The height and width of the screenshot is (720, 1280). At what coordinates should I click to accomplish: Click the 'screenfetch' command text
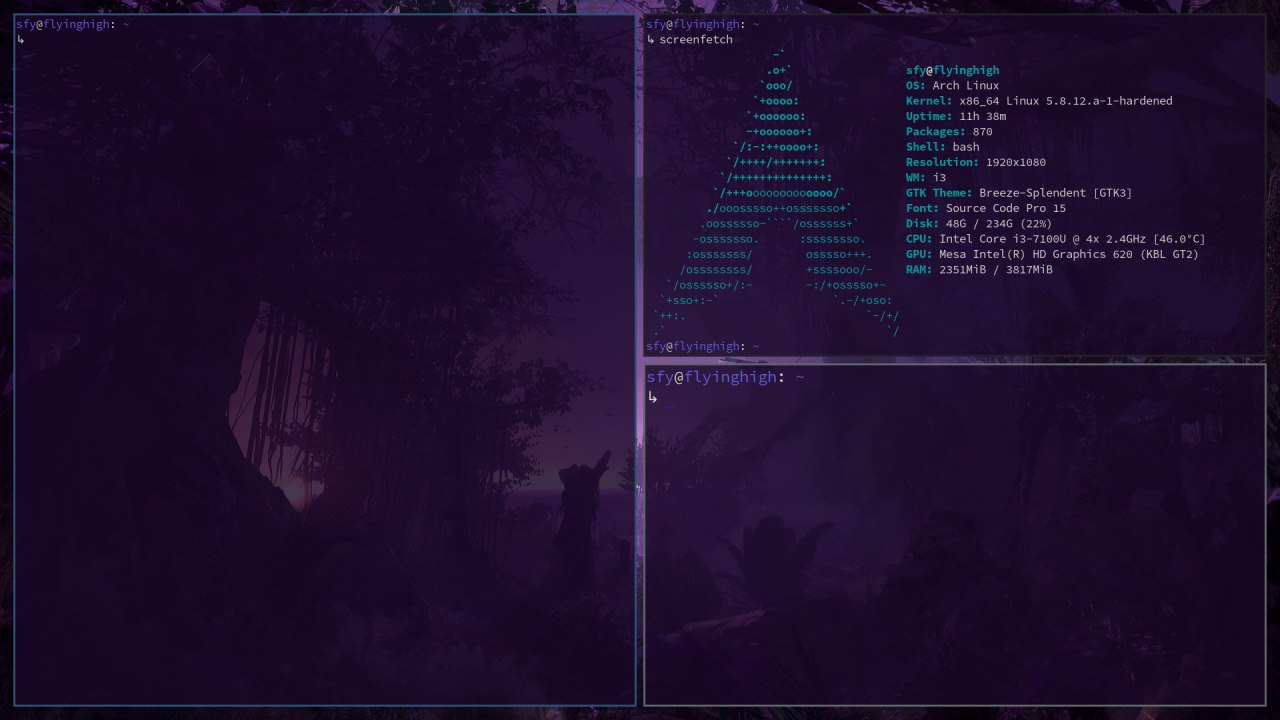[x=696, y=40]
